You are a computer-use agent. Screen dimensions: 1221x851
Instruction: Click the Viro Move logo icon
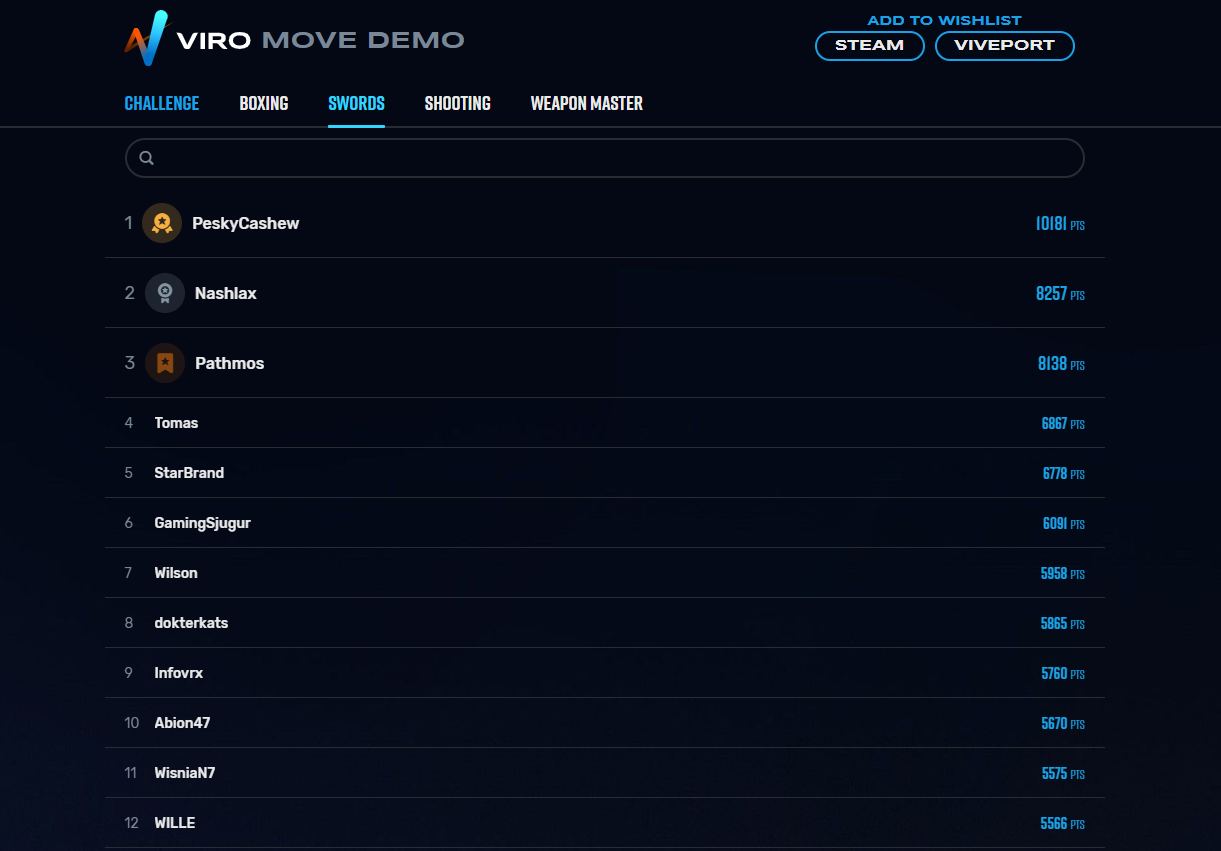(146, 38)
